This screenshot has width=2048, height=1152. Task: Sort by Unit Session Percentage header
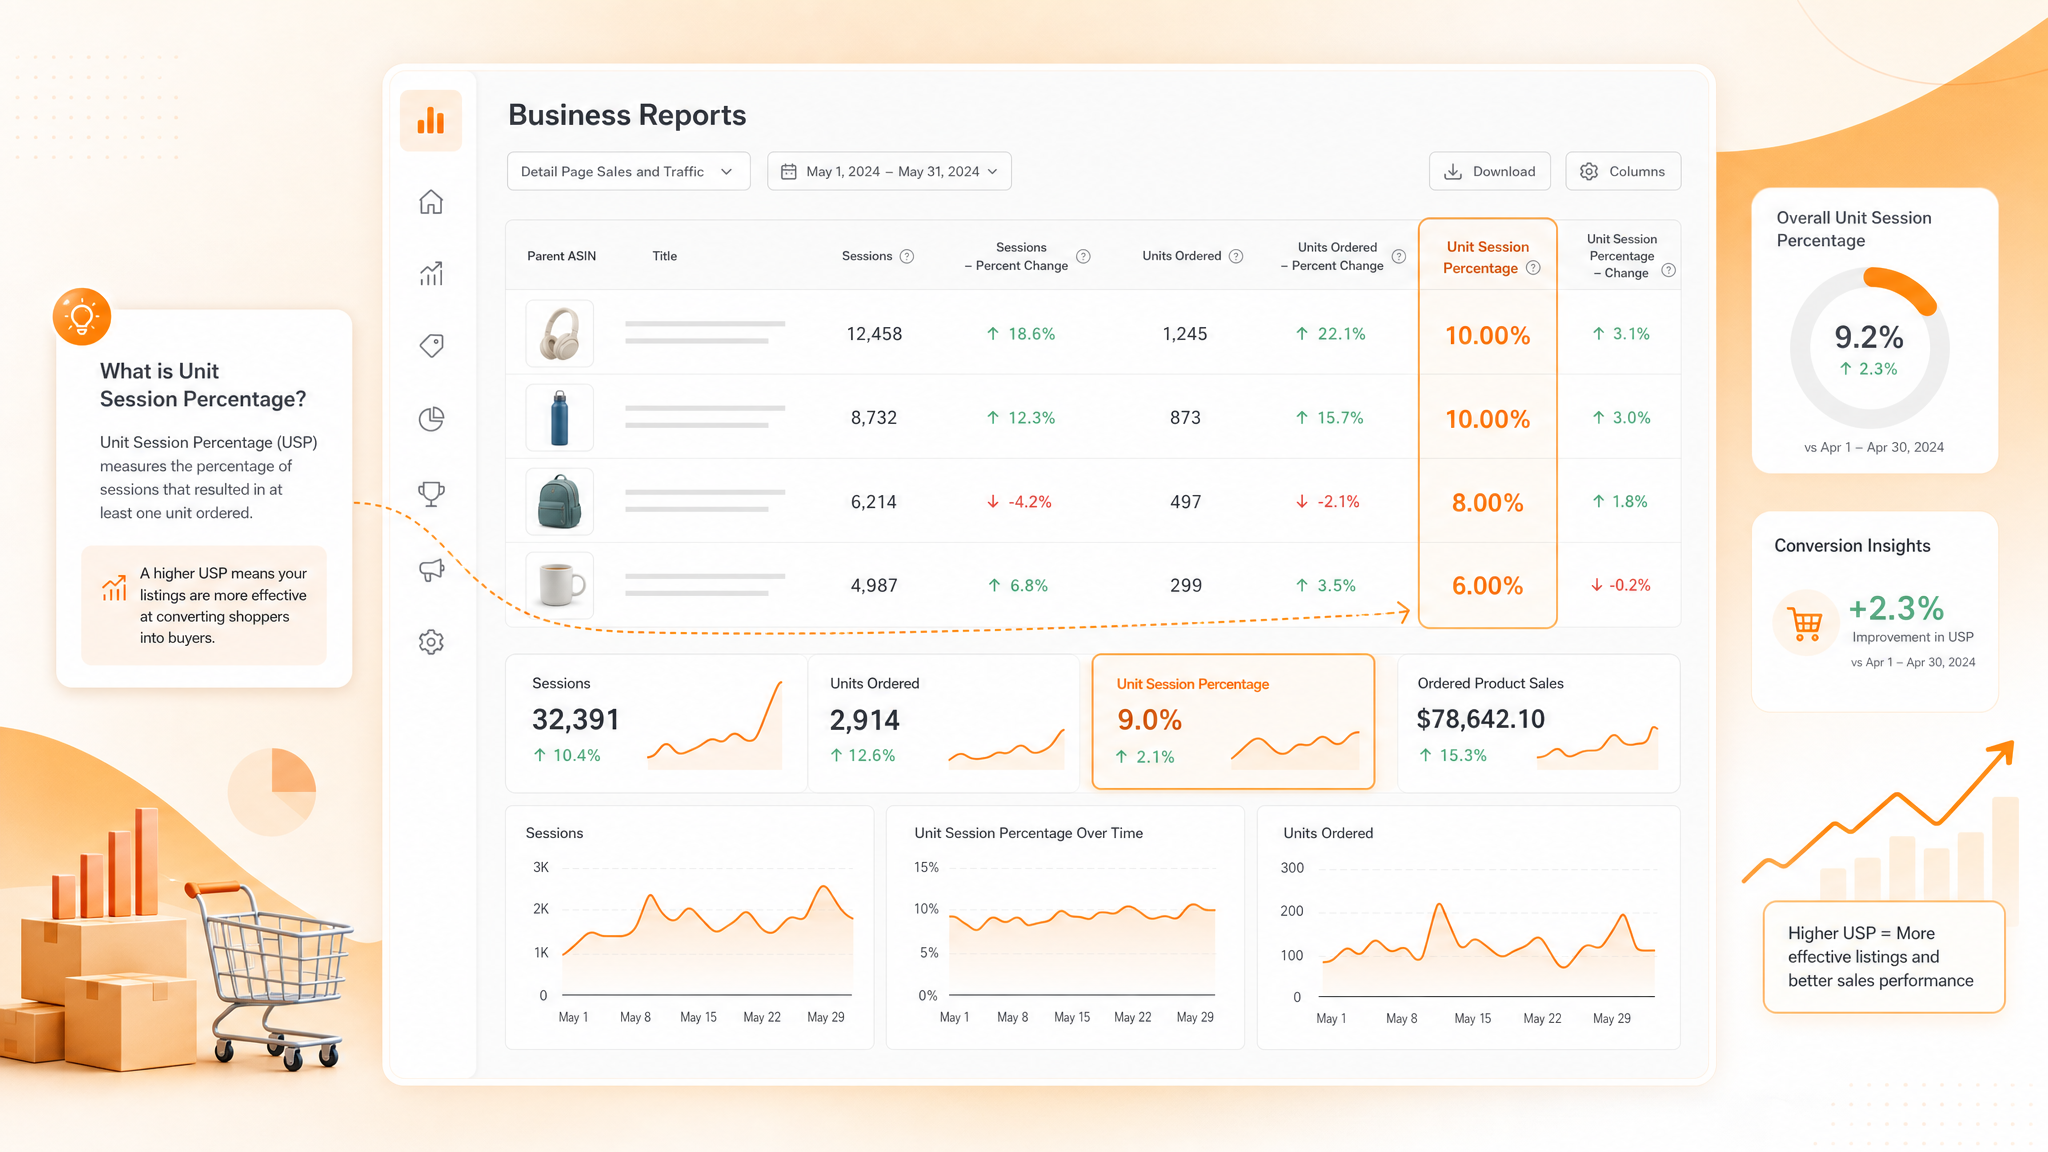[x=1487, y=257]
